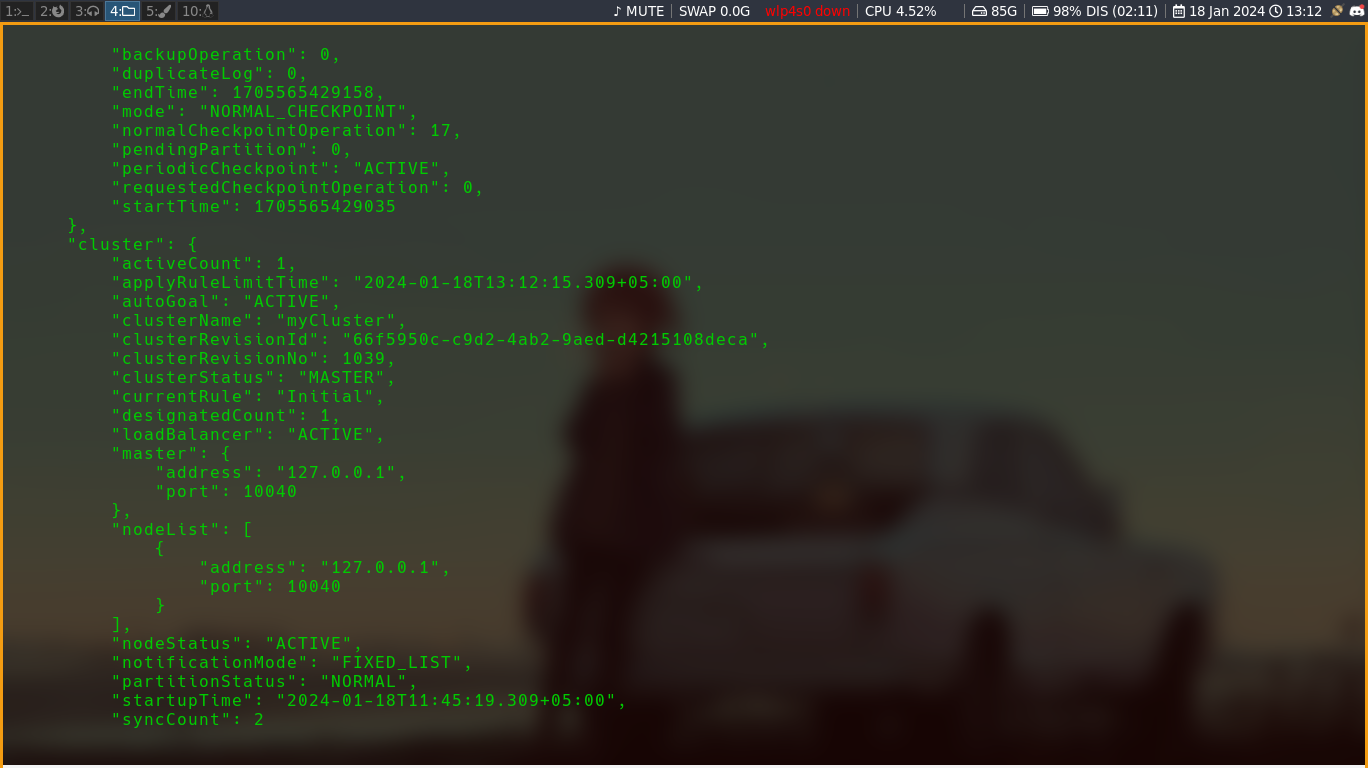Switch to workspace 1 terminal icon

click(x=17, y=11)
